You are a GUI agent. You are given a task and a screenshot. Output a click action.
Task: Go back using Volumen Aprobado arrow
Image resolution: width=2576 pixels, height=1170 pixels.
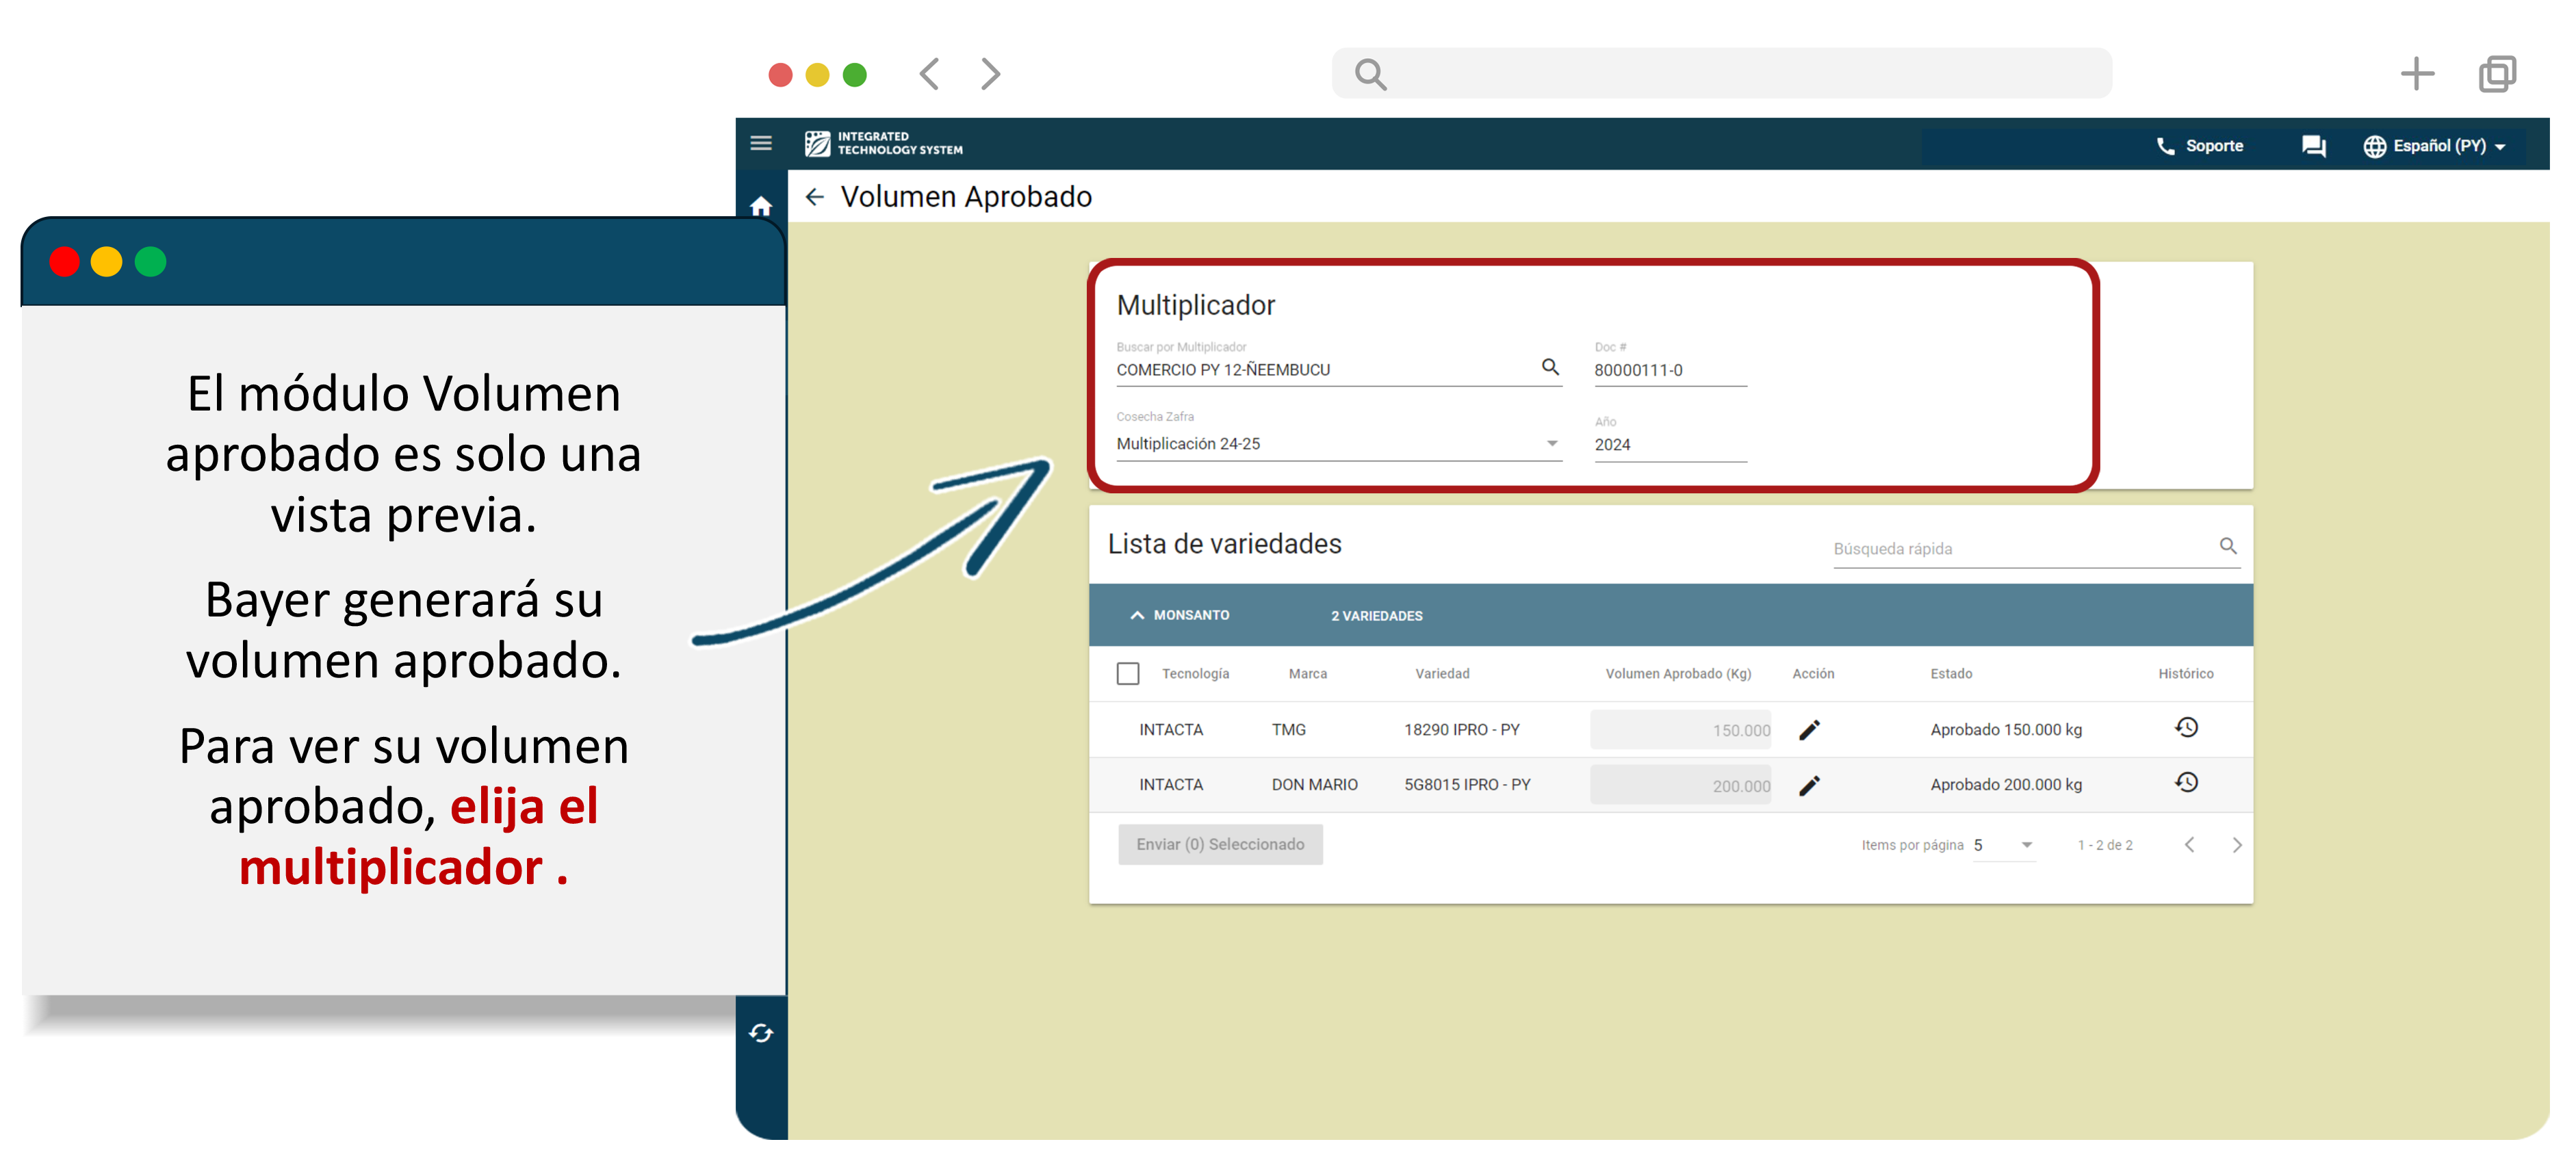(815, 197)
